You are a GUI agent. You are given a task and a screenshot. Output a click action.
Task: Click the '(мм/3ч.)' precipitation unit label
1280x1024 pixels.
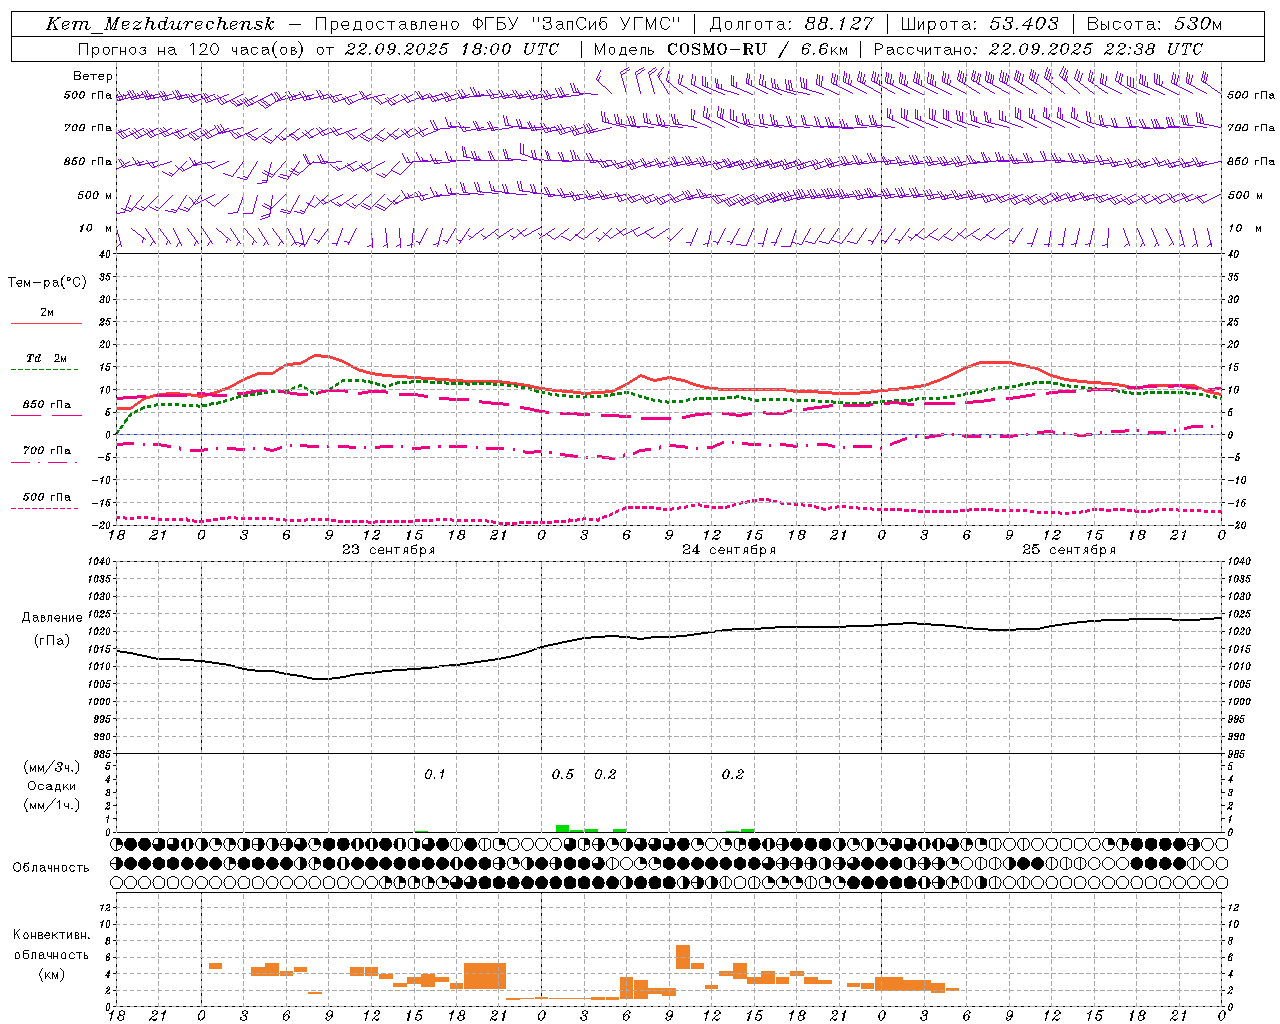51,768
